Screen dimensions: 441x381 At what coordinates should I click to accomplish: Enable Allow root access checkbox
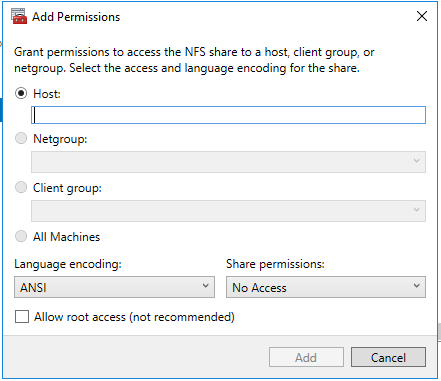click(x=22, y=317)
